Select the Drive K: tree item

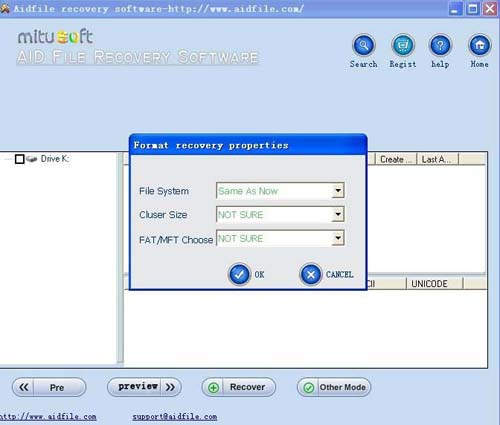coord(55,159)
